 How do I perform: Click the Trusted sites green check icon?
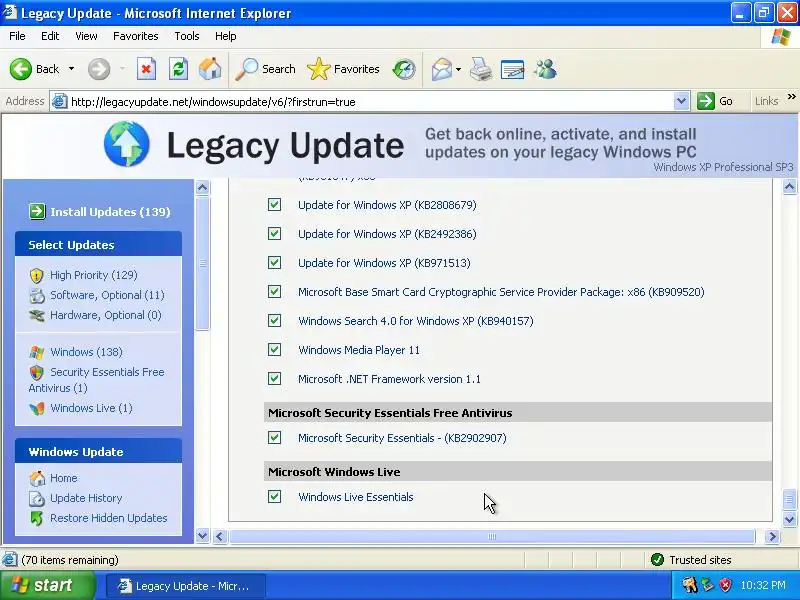[x=657, y=560]
